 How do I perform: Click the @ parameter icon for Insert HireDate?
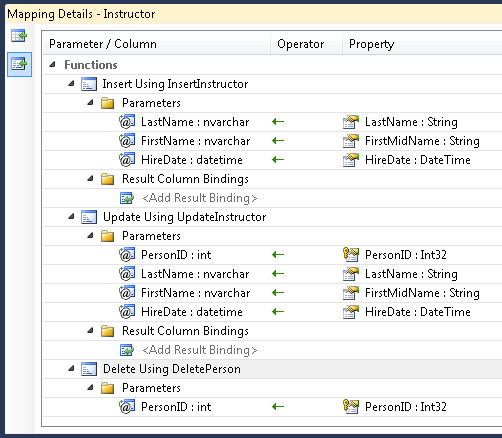click(x=127, y=160)
